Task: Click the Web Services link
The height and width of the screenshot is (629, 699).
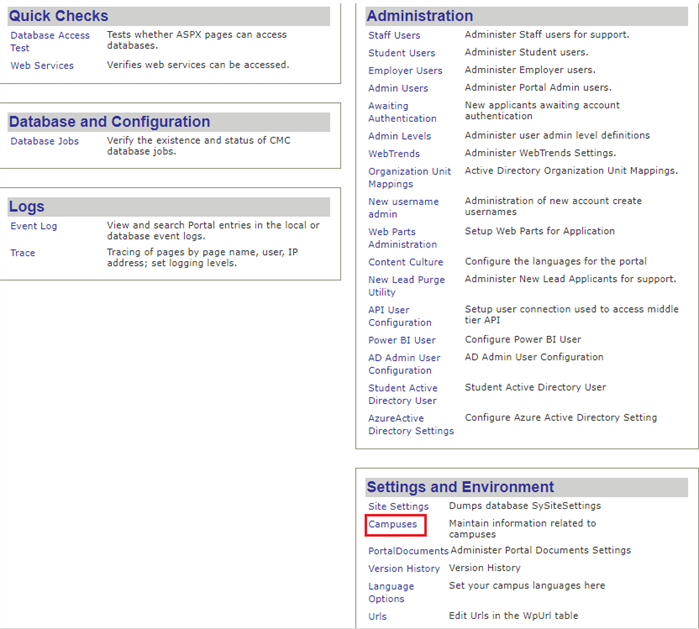Action: coord(42,66)
